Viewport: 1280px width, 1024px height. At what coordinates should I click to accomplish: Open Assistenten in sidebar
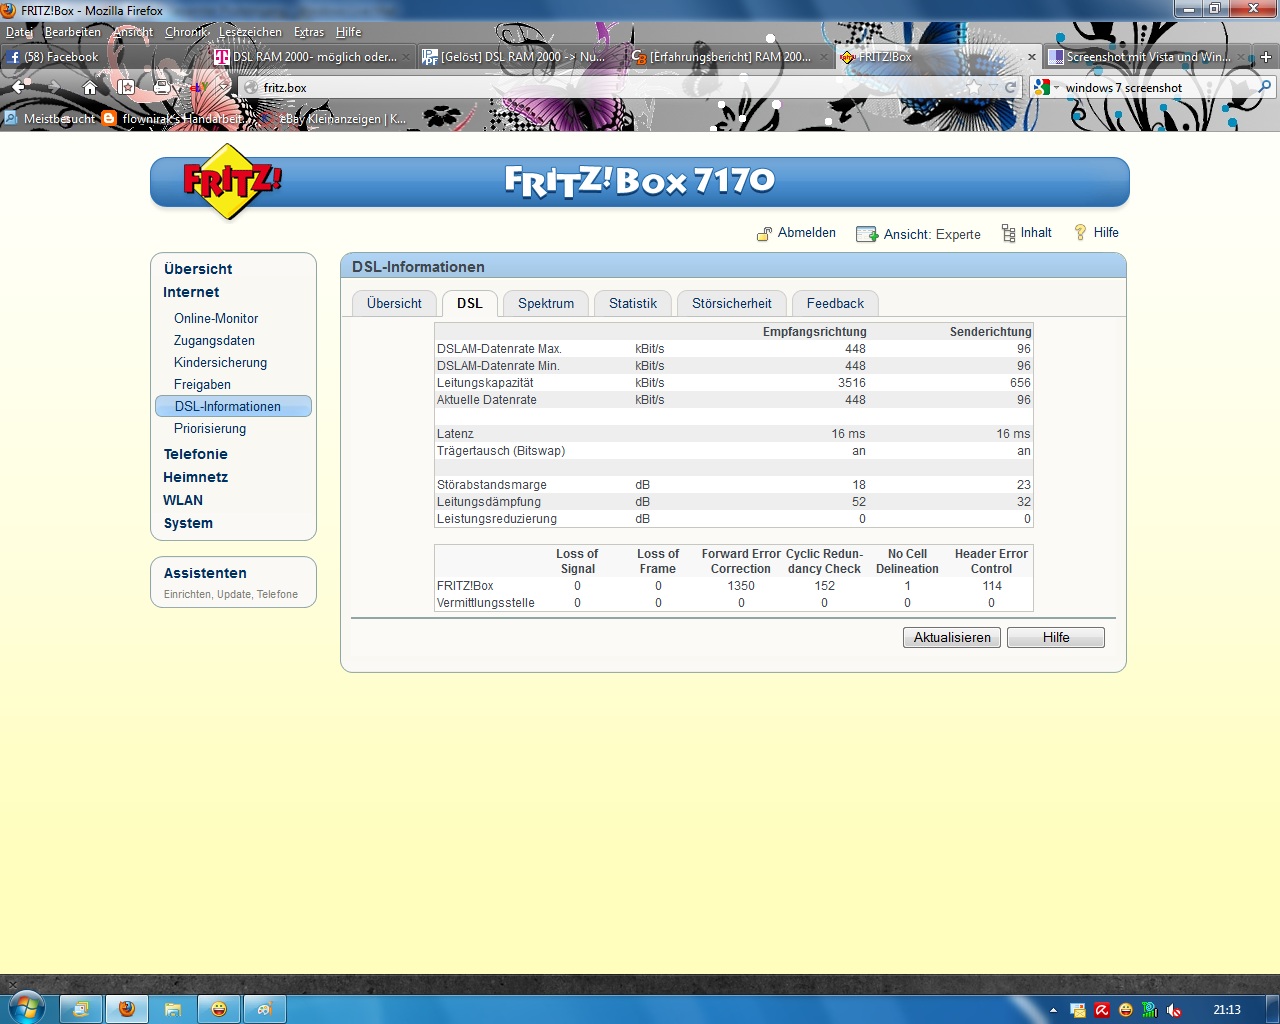click(x=205, y=573)
